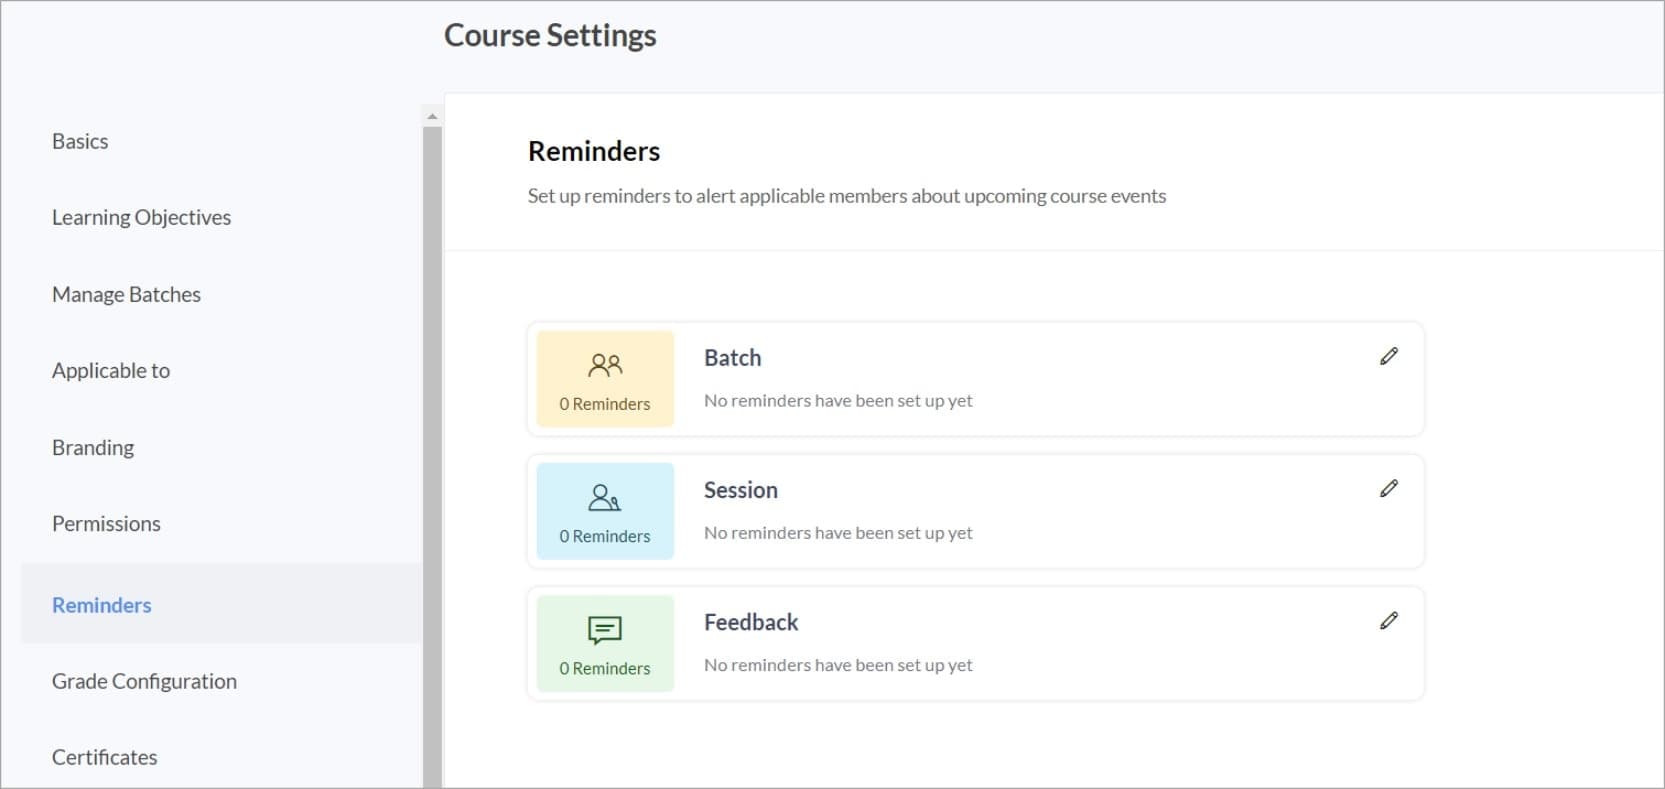Click the Feedback reminders edit pencil icon
The height and width of the screenshot is (789, 1665).
1388,621
